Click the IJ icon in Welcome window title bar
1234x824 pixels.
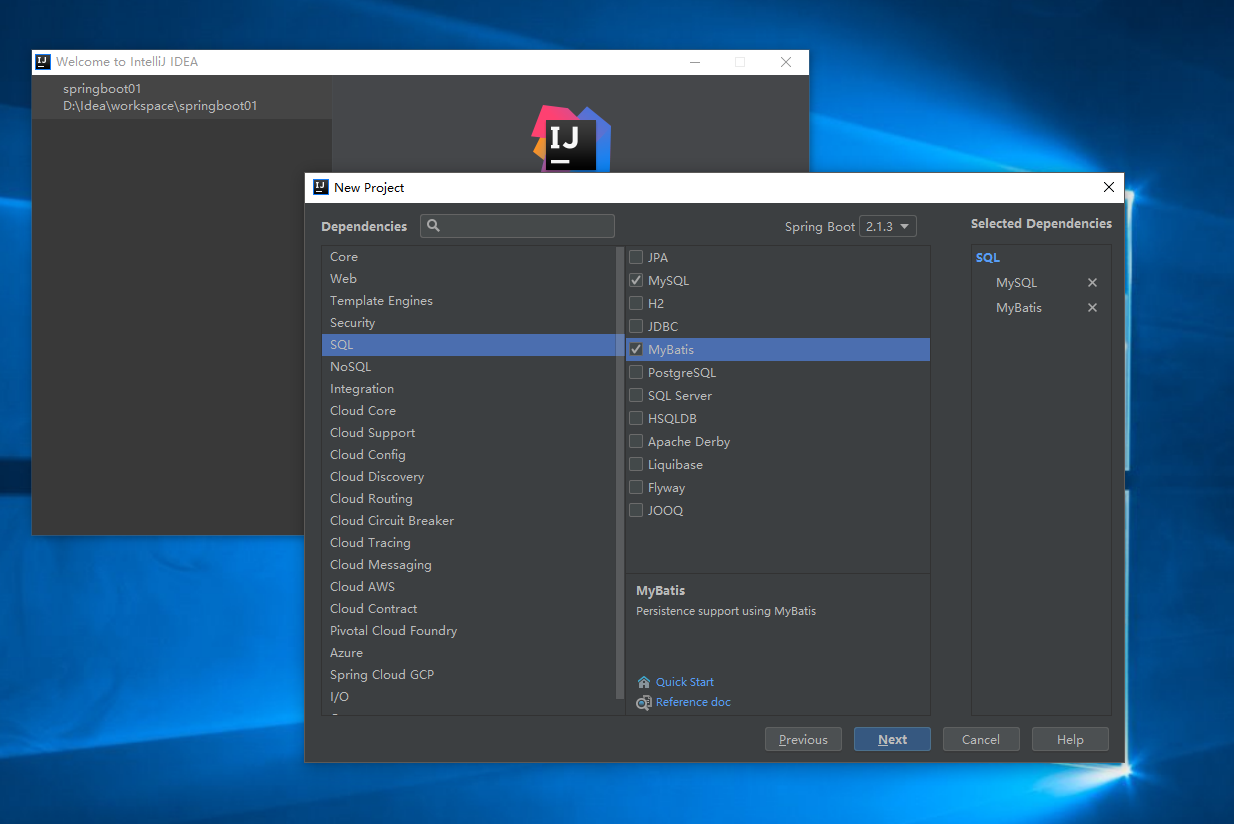tap(43, 62)
